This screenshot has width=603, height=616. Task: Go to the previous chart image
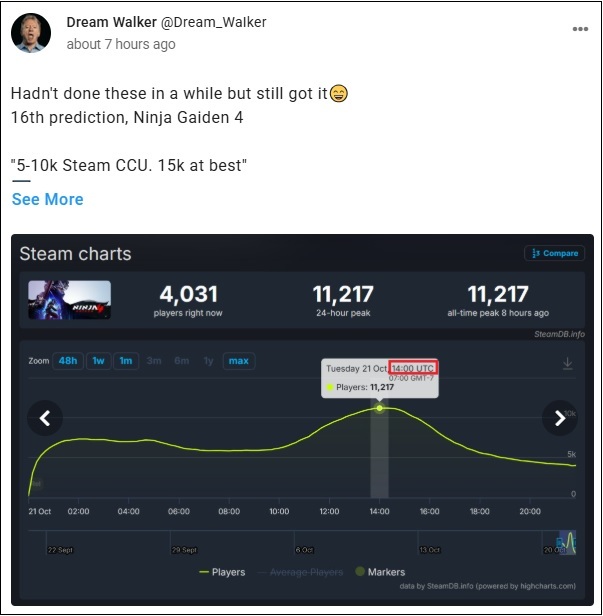coord(45,417)
